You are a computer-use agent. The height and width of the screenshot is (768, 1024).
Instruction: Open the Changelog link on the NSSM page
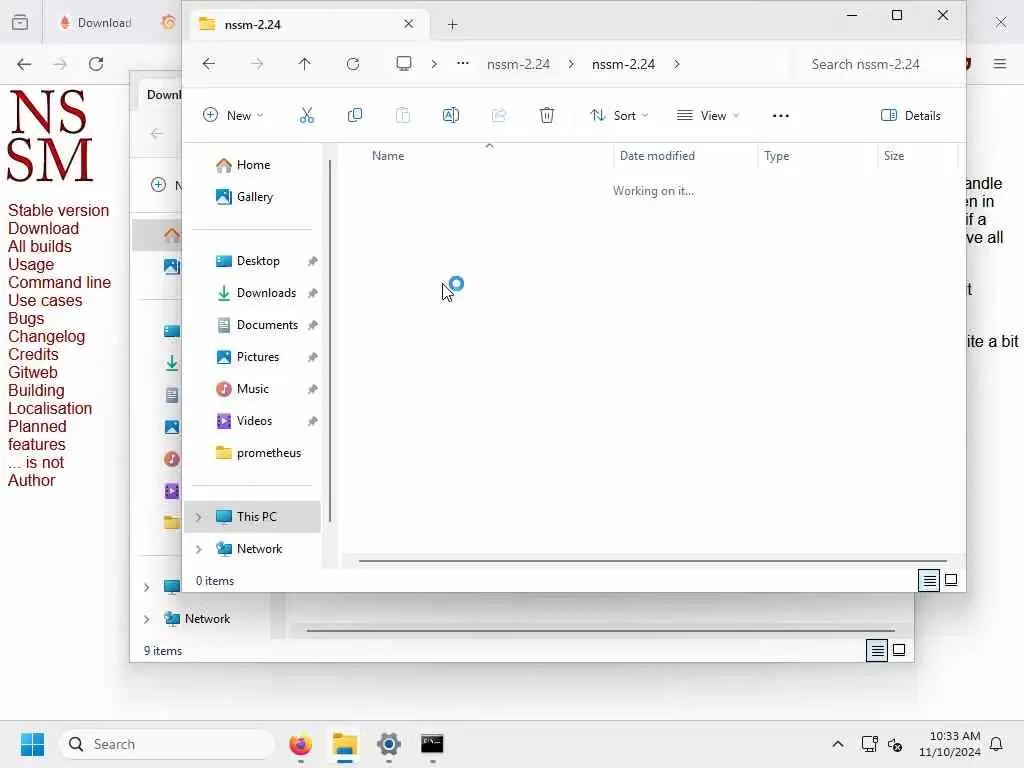point(46,336)
